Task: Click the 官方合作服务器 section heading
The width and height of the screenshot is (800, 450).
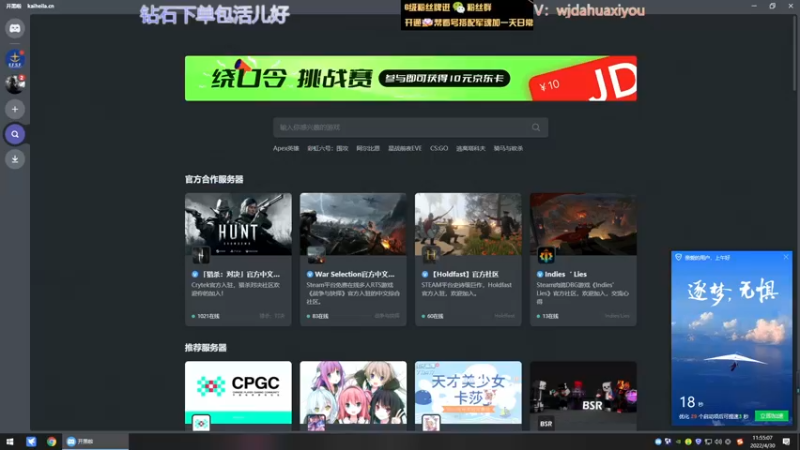Action: click(214, 180)
